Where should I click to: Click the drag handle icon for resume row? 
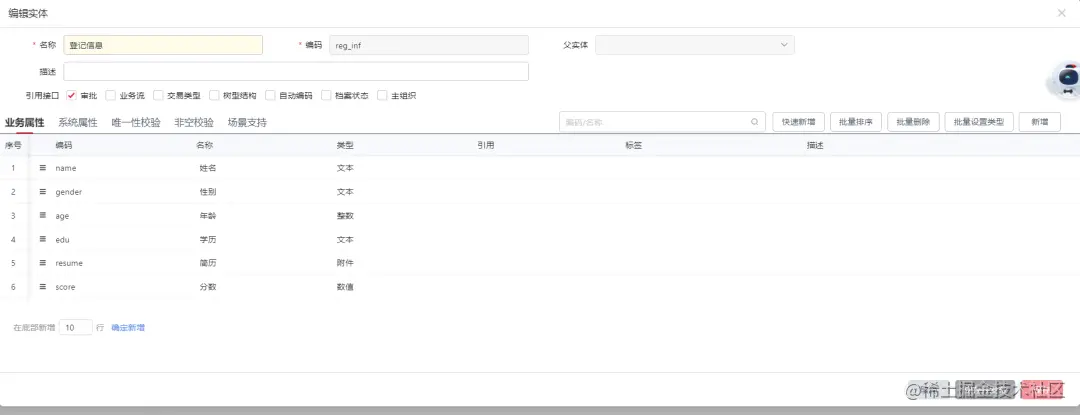(x=43, y=263)
